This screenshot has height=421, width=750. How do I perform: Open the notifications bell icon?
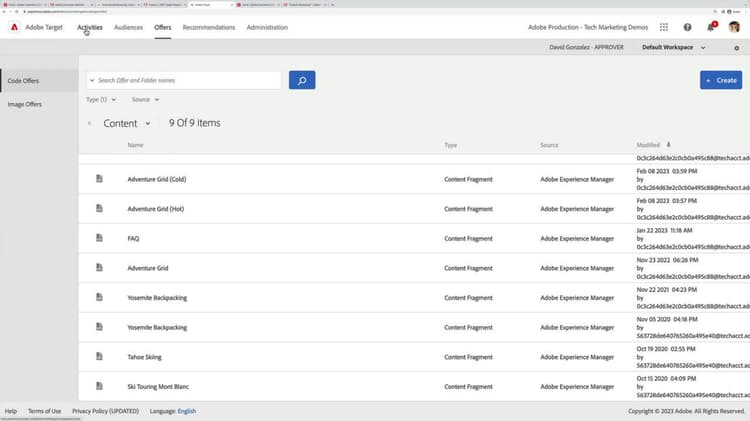(710, 28)
